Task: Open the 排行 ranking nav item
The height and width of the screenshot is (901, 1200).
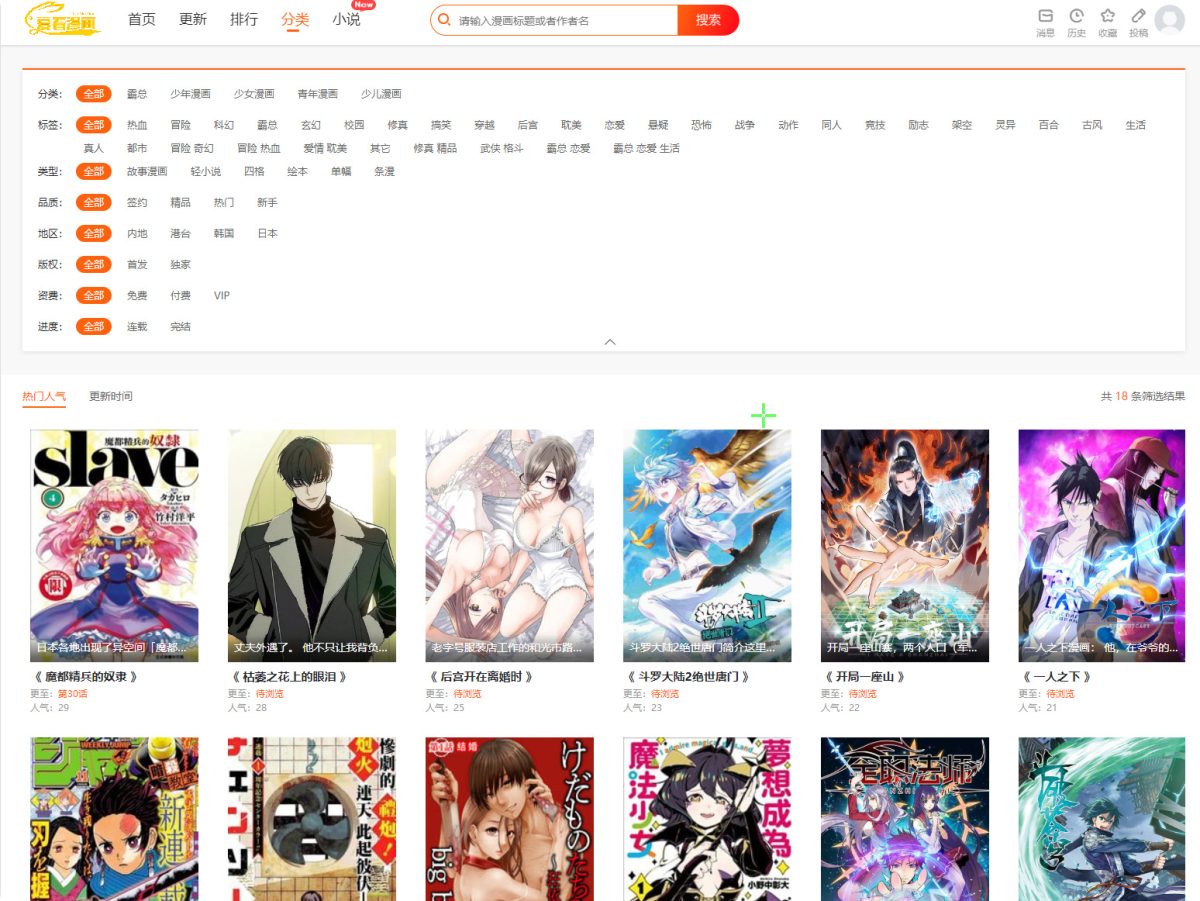Action: 244,20
